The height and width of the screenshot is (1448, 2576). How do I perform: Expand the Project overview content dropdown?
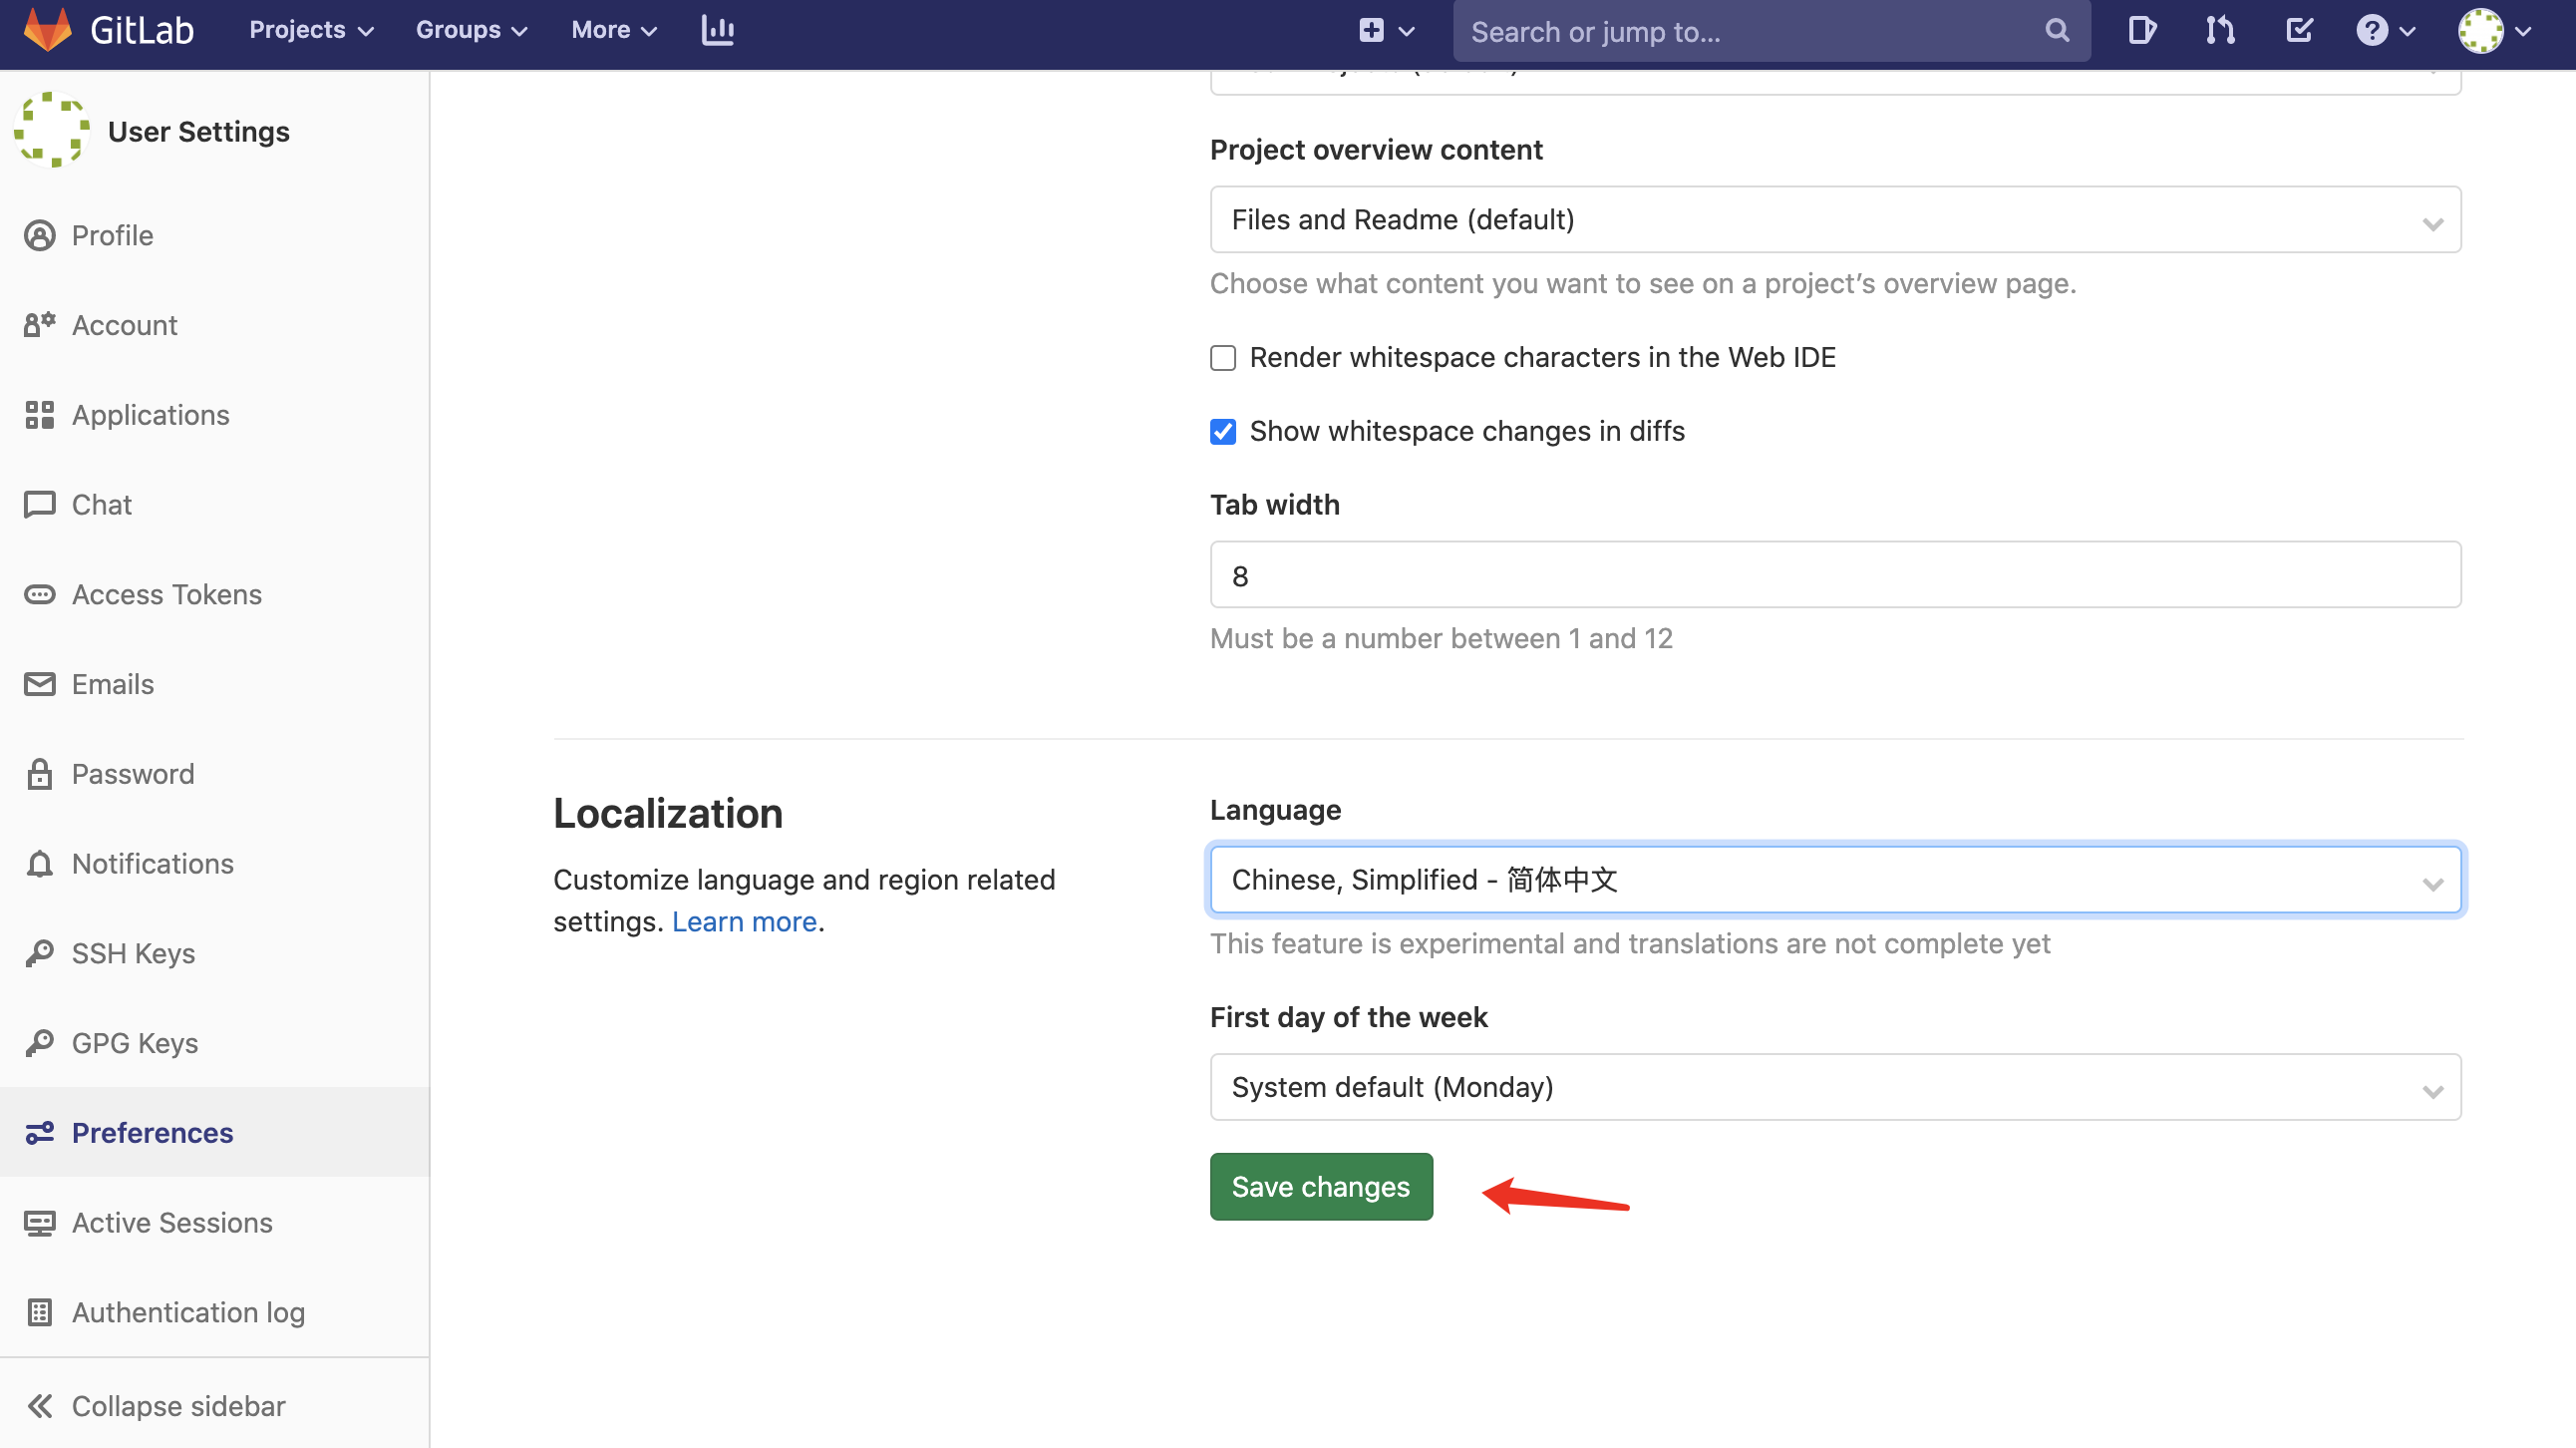point(1835,219)
